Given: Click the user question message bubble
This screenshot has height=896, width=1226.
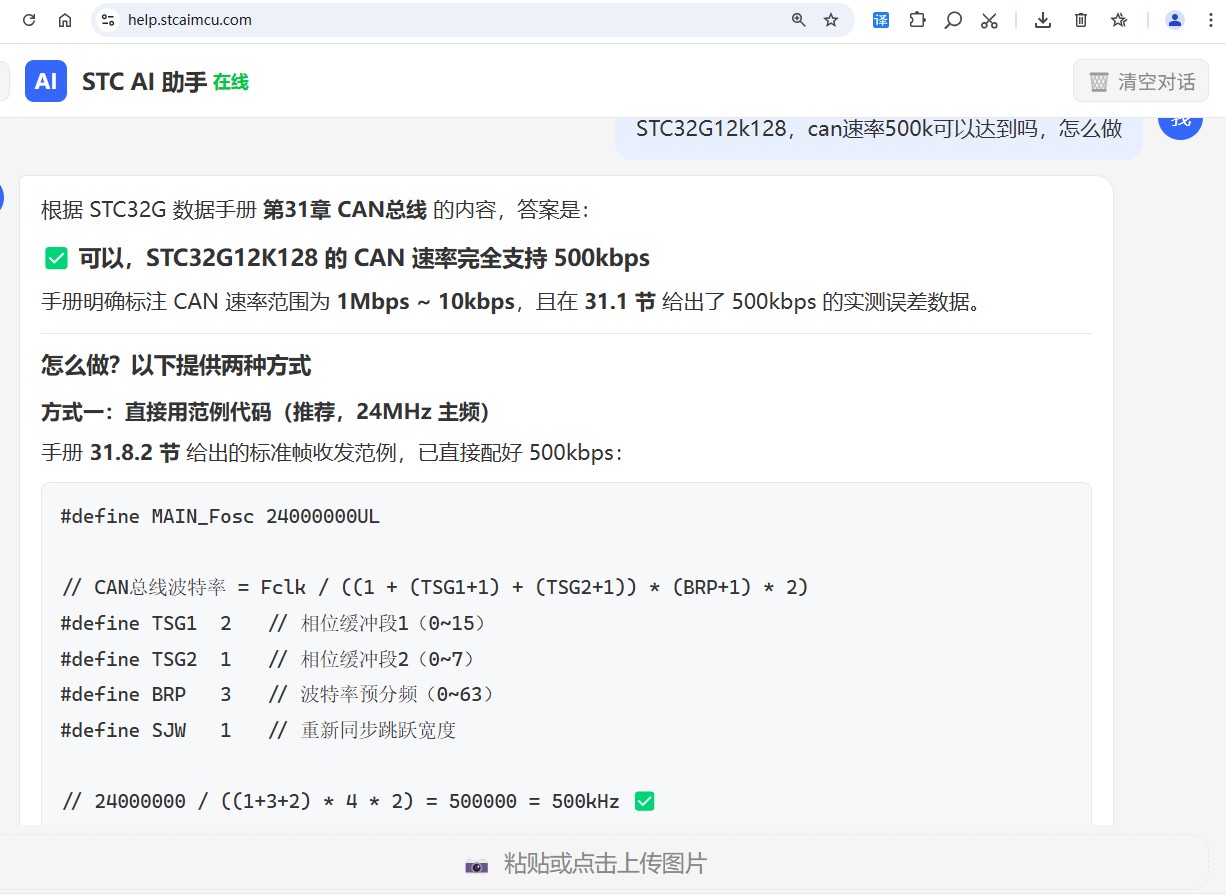Looking at the screenshot, I should pos(879,137).
